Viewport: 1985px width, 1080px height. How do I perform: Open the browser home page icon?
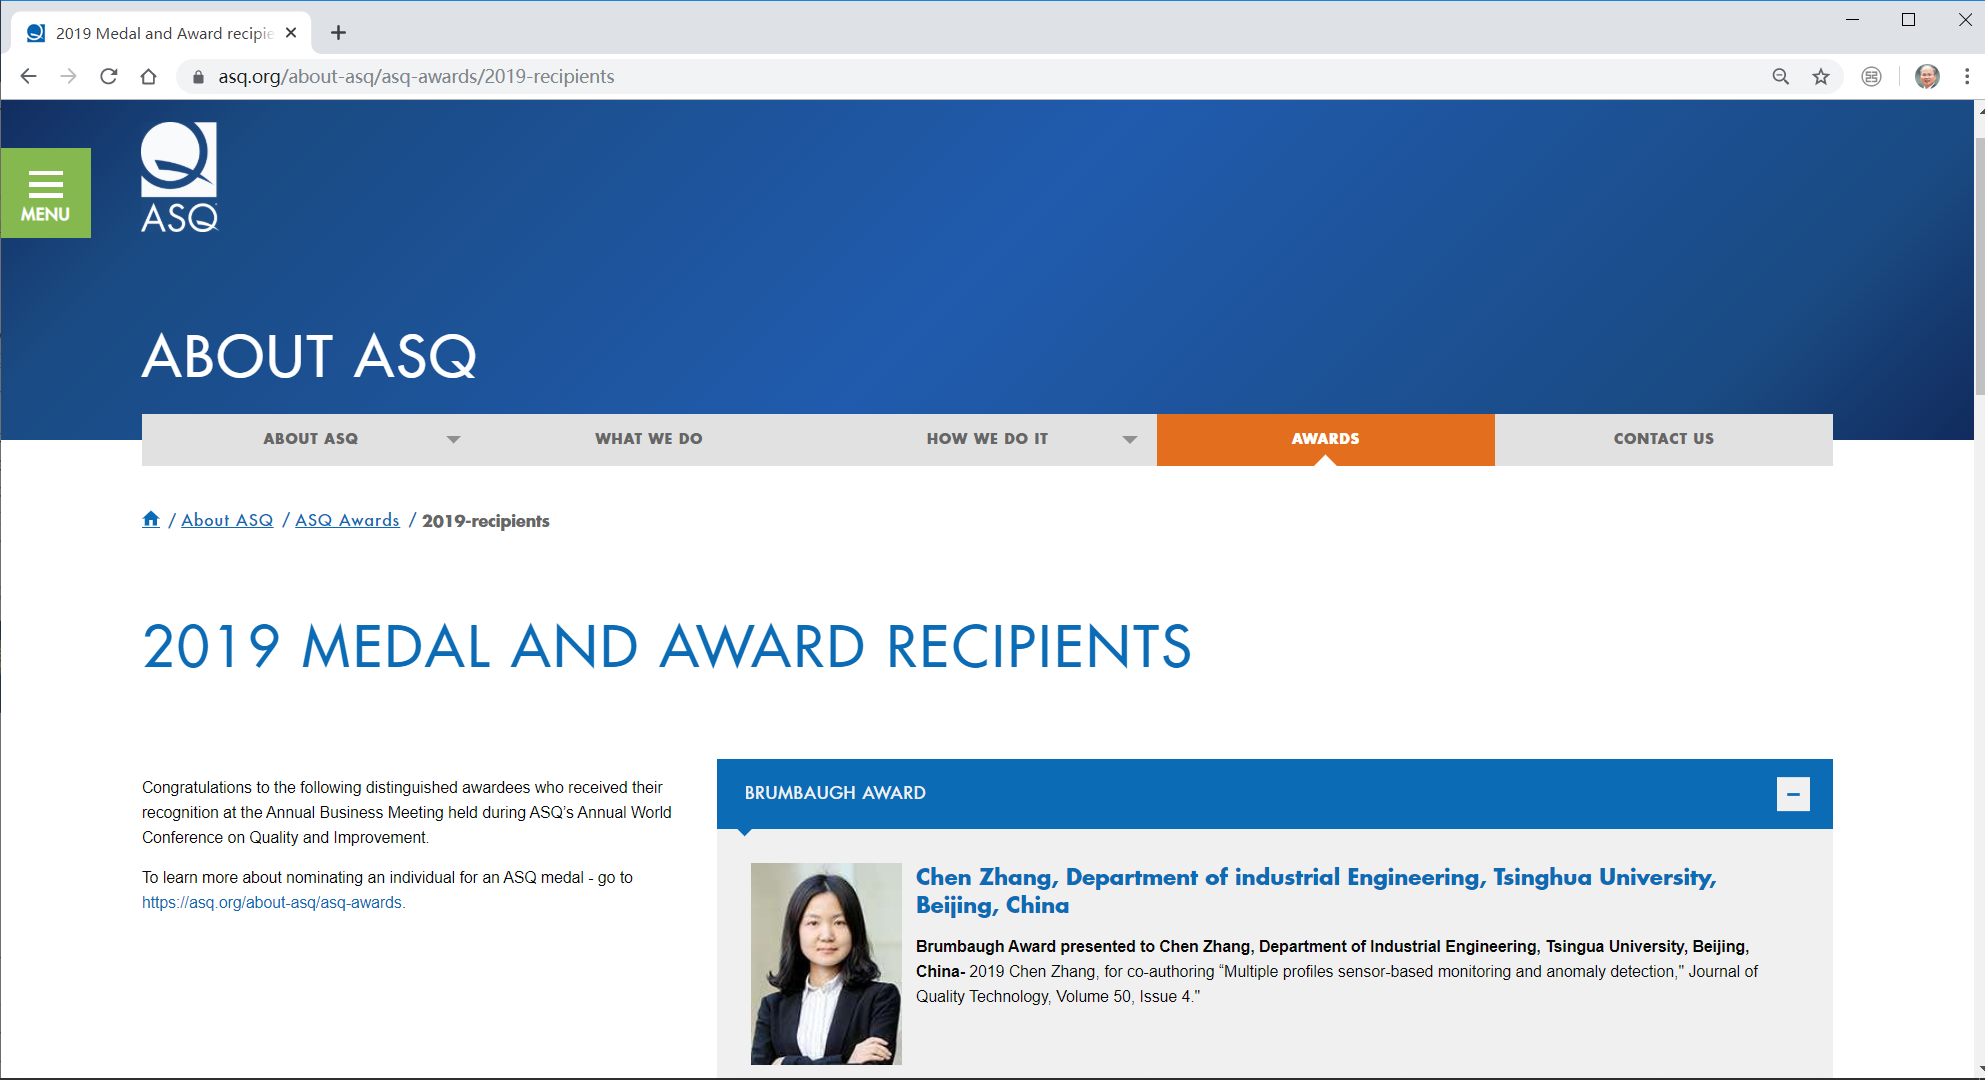tap(148, 76)
